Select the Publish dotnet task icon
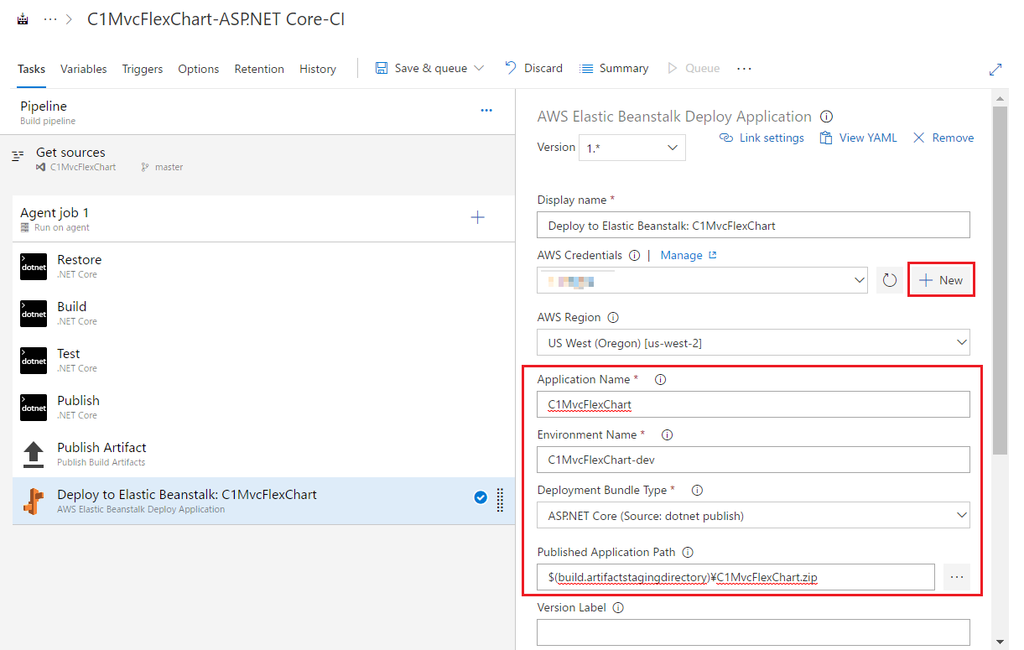The height and width of the screenshot is (650, 1024). 33,408
